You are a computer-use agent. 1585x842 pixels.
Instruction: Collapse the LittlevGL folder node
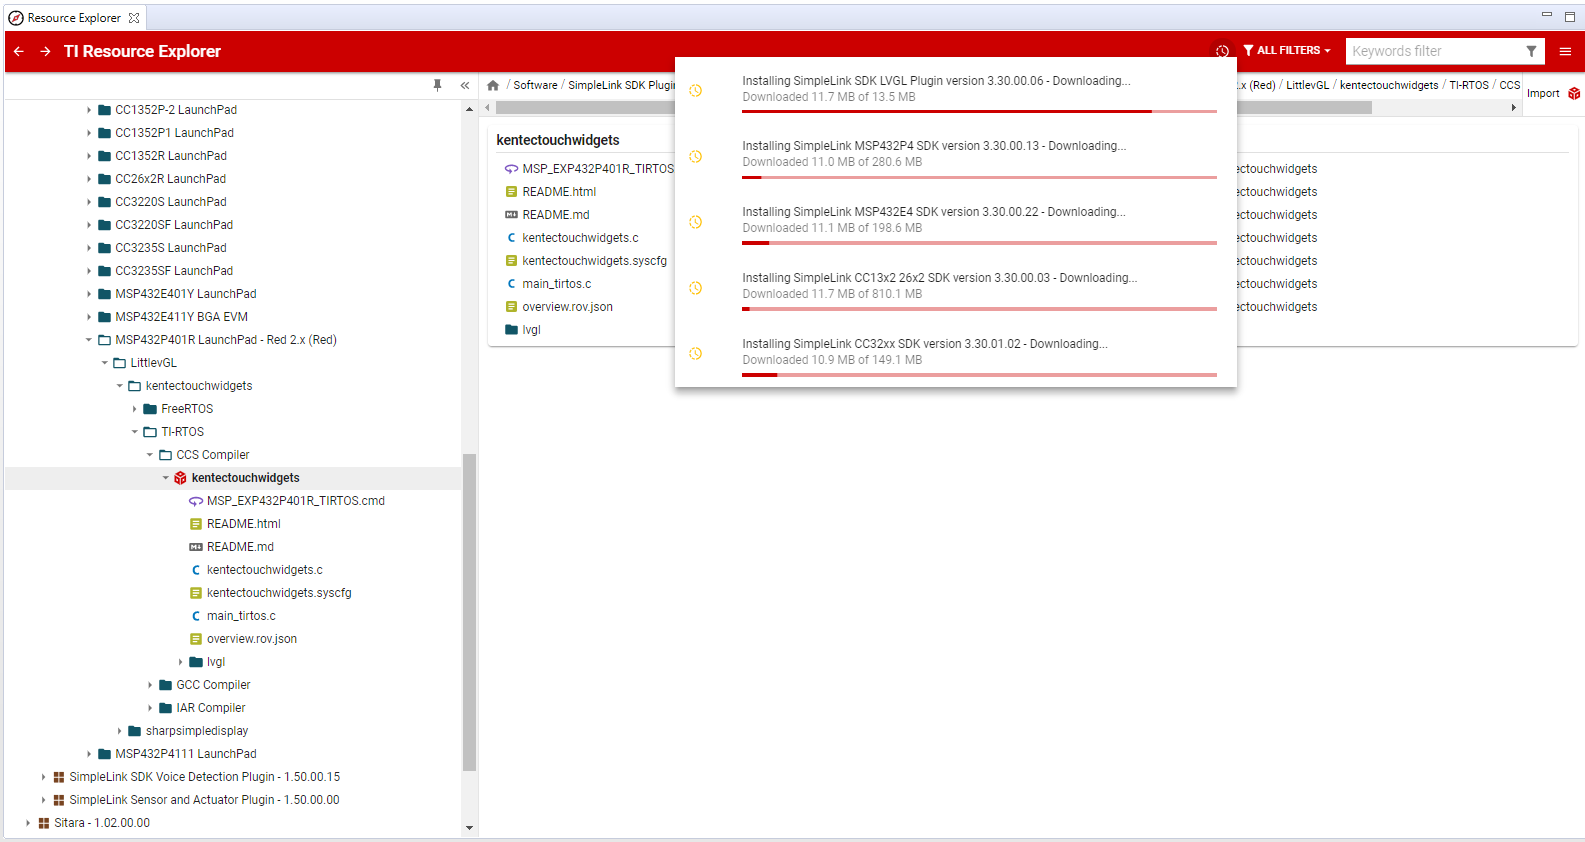[x=104, y=363]
